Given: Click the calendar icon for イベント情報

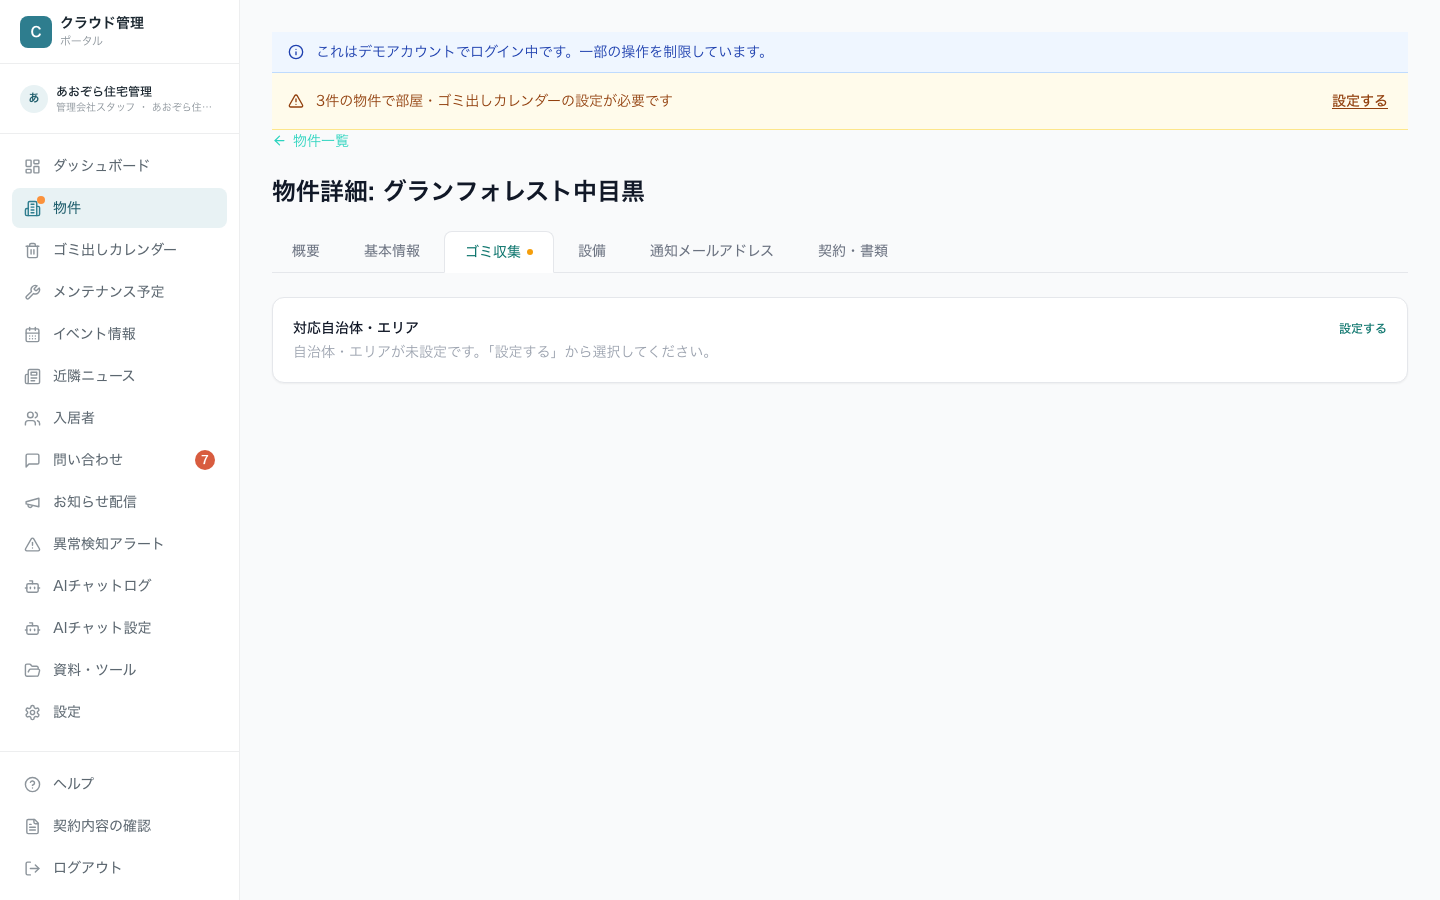Looking at the screenshot, I should pyautogui.click(x=32, y=334).
